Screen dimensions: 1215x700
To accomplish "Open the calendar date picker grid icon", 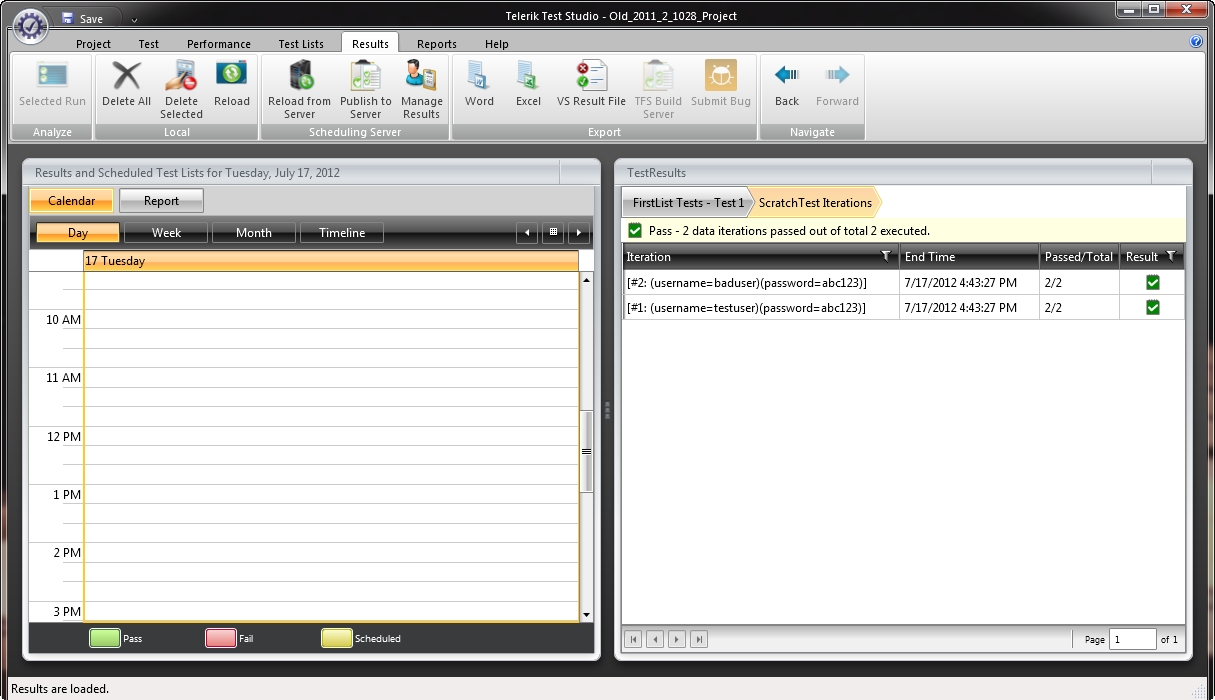I will click(x=553, y=233).
